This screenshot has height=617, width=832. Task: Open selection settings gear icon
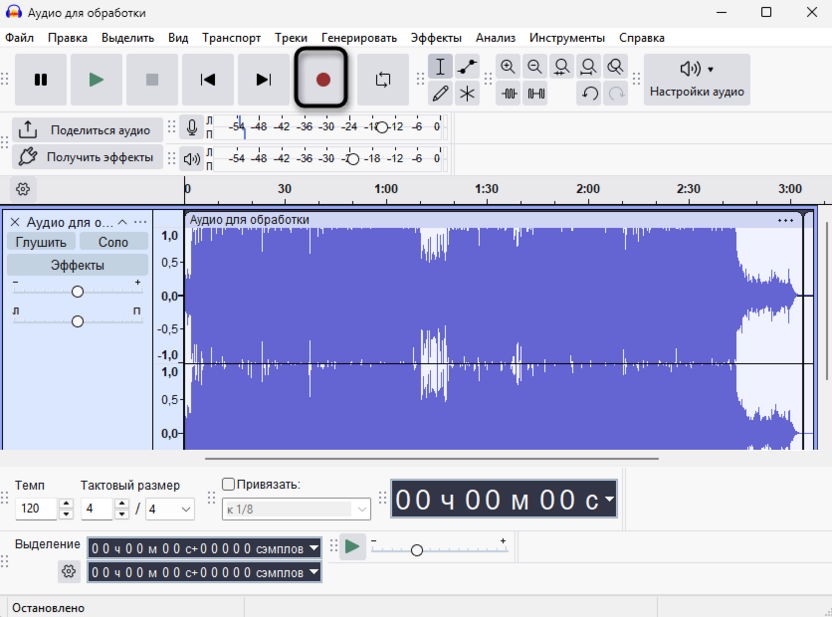[68, 571]
